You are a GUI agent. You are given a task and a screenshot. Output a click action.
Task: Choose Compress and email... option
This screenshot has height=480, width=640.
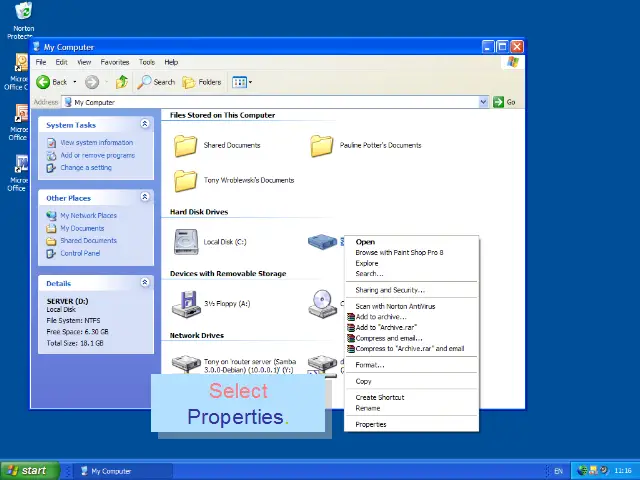[x=411, y=338]
